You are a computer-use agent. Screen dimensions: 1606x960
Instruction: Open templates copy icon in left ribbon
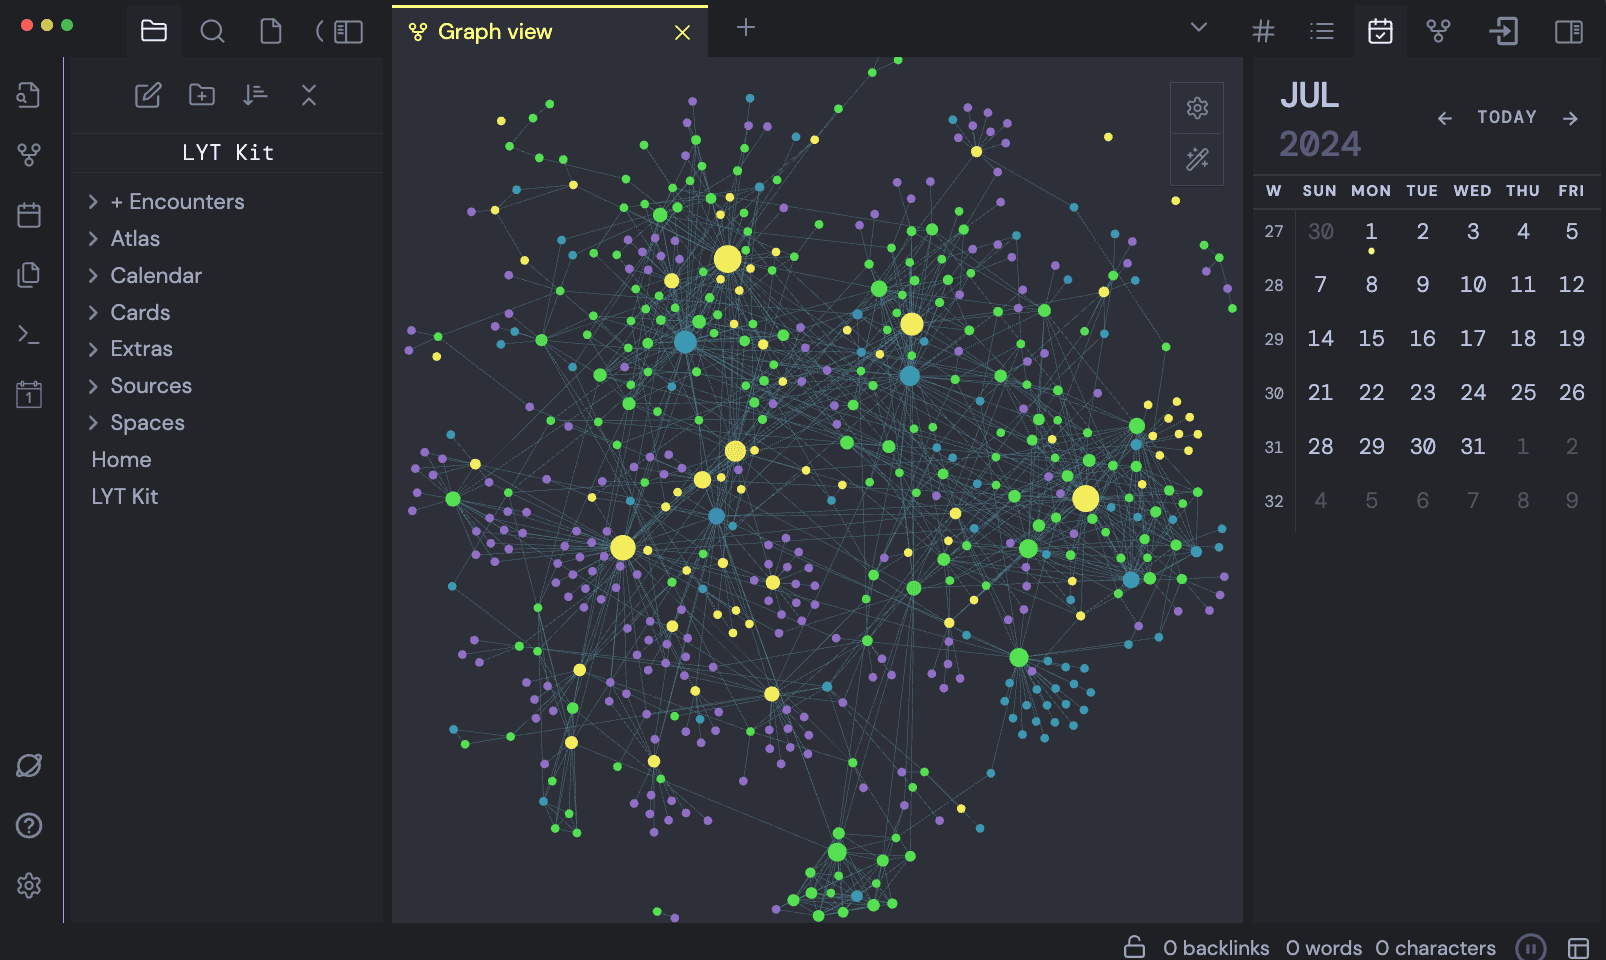(29, 275)
